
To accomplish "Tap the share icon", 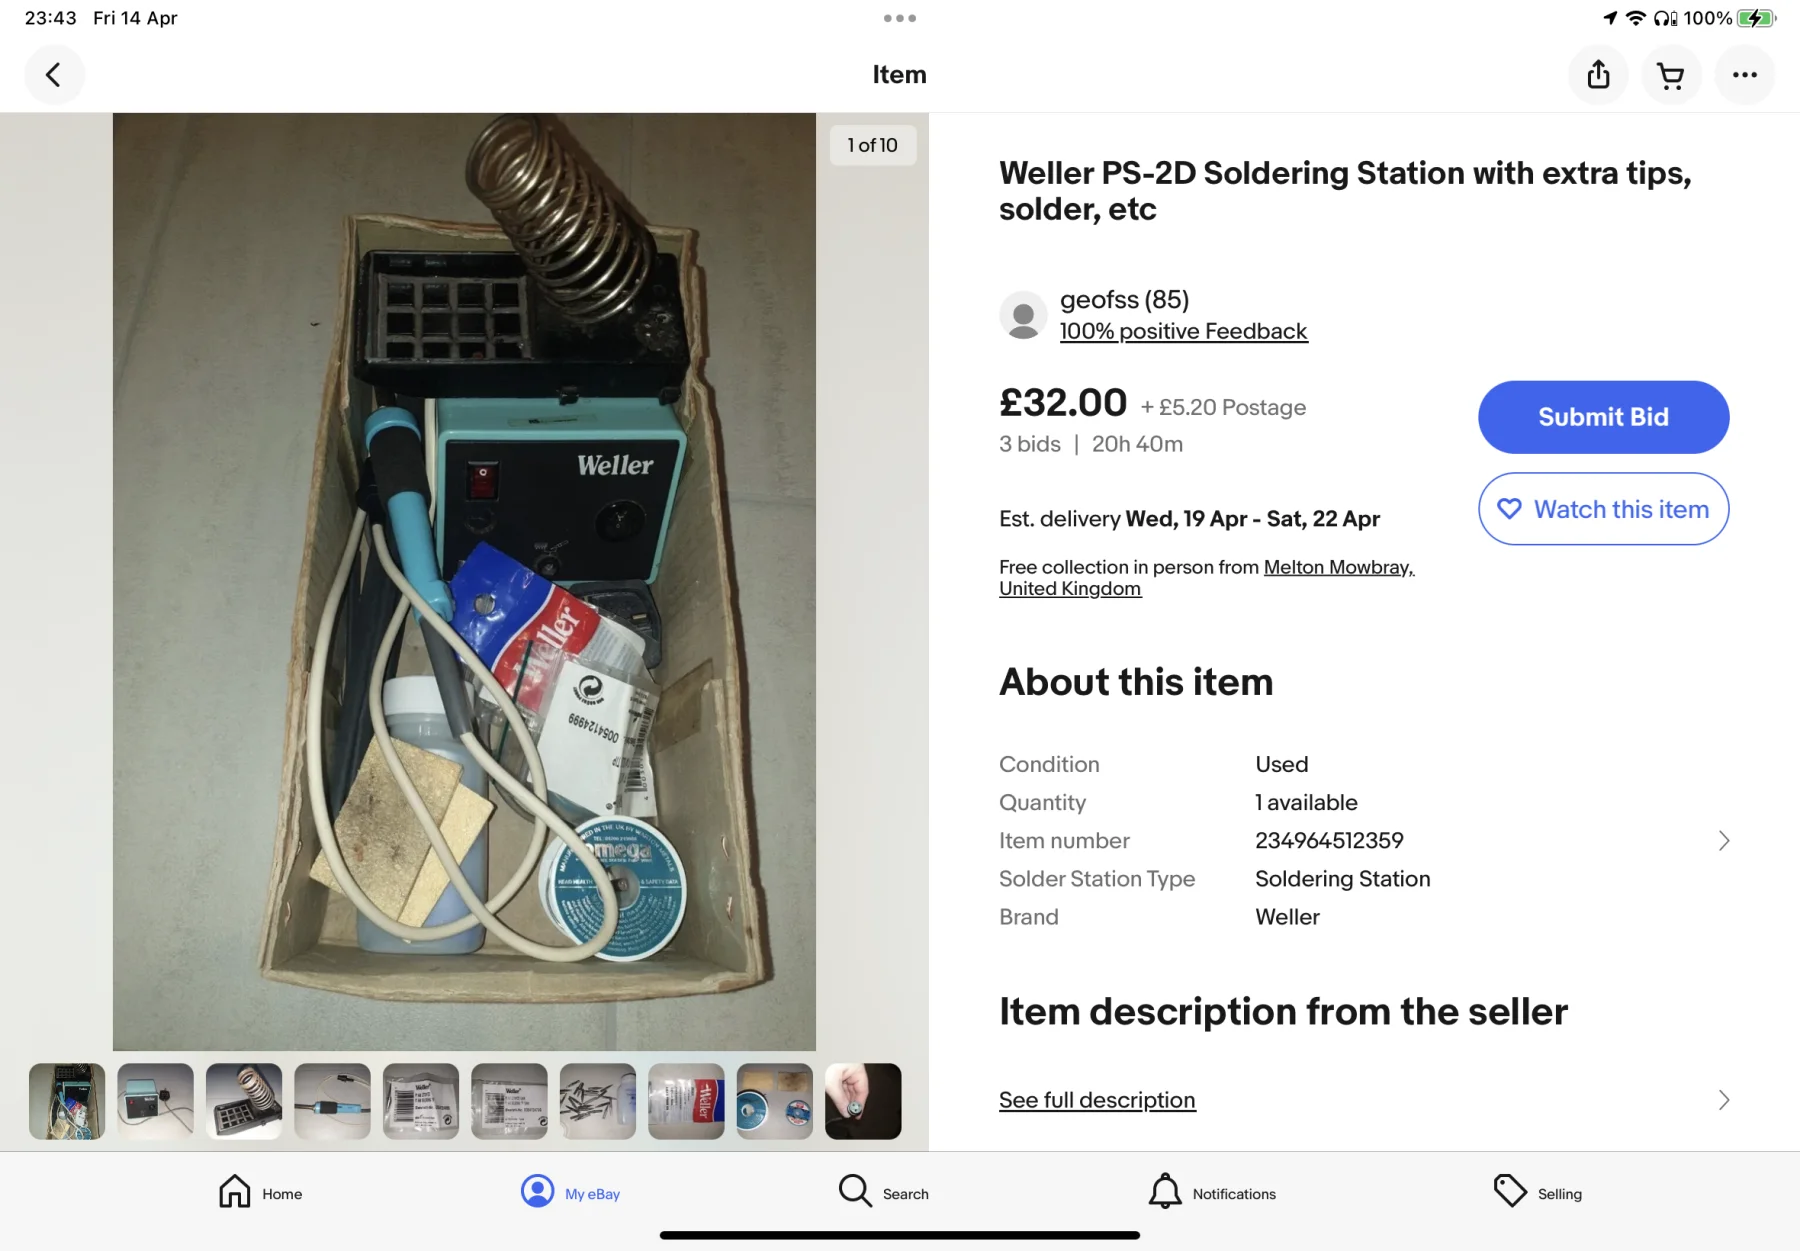I will [1598, 75].
